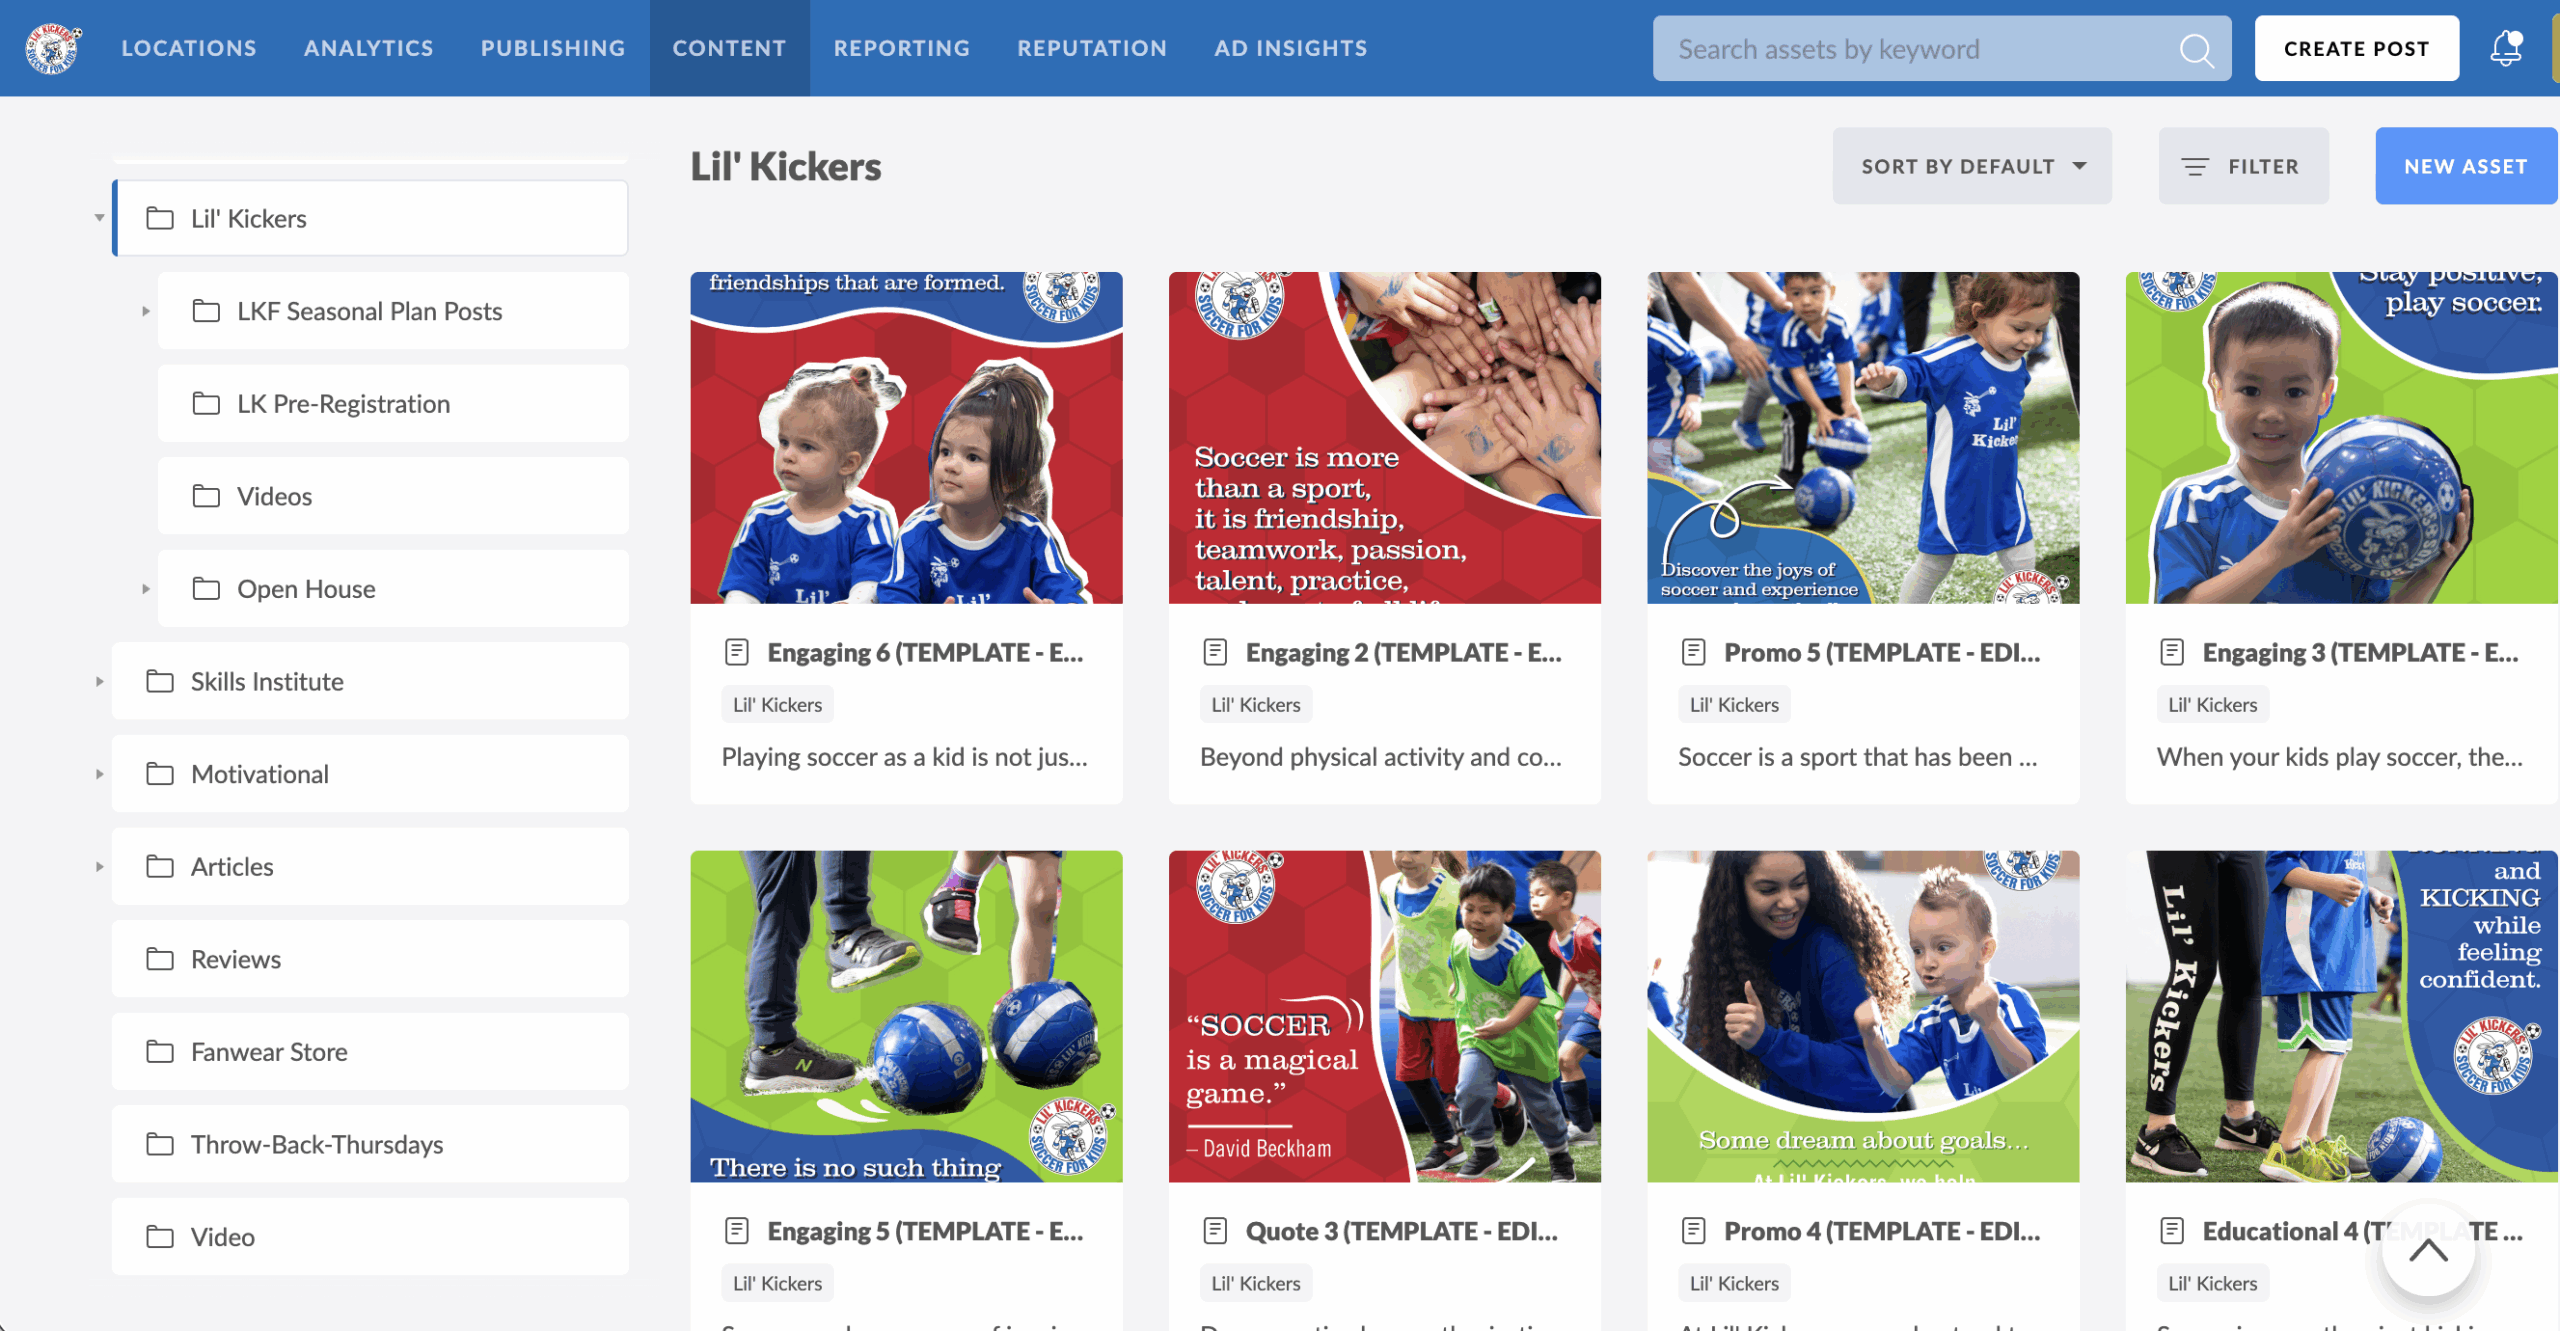
Task: Click the Lil' Kickers logo in the navbar
Action: pos(53,48)
